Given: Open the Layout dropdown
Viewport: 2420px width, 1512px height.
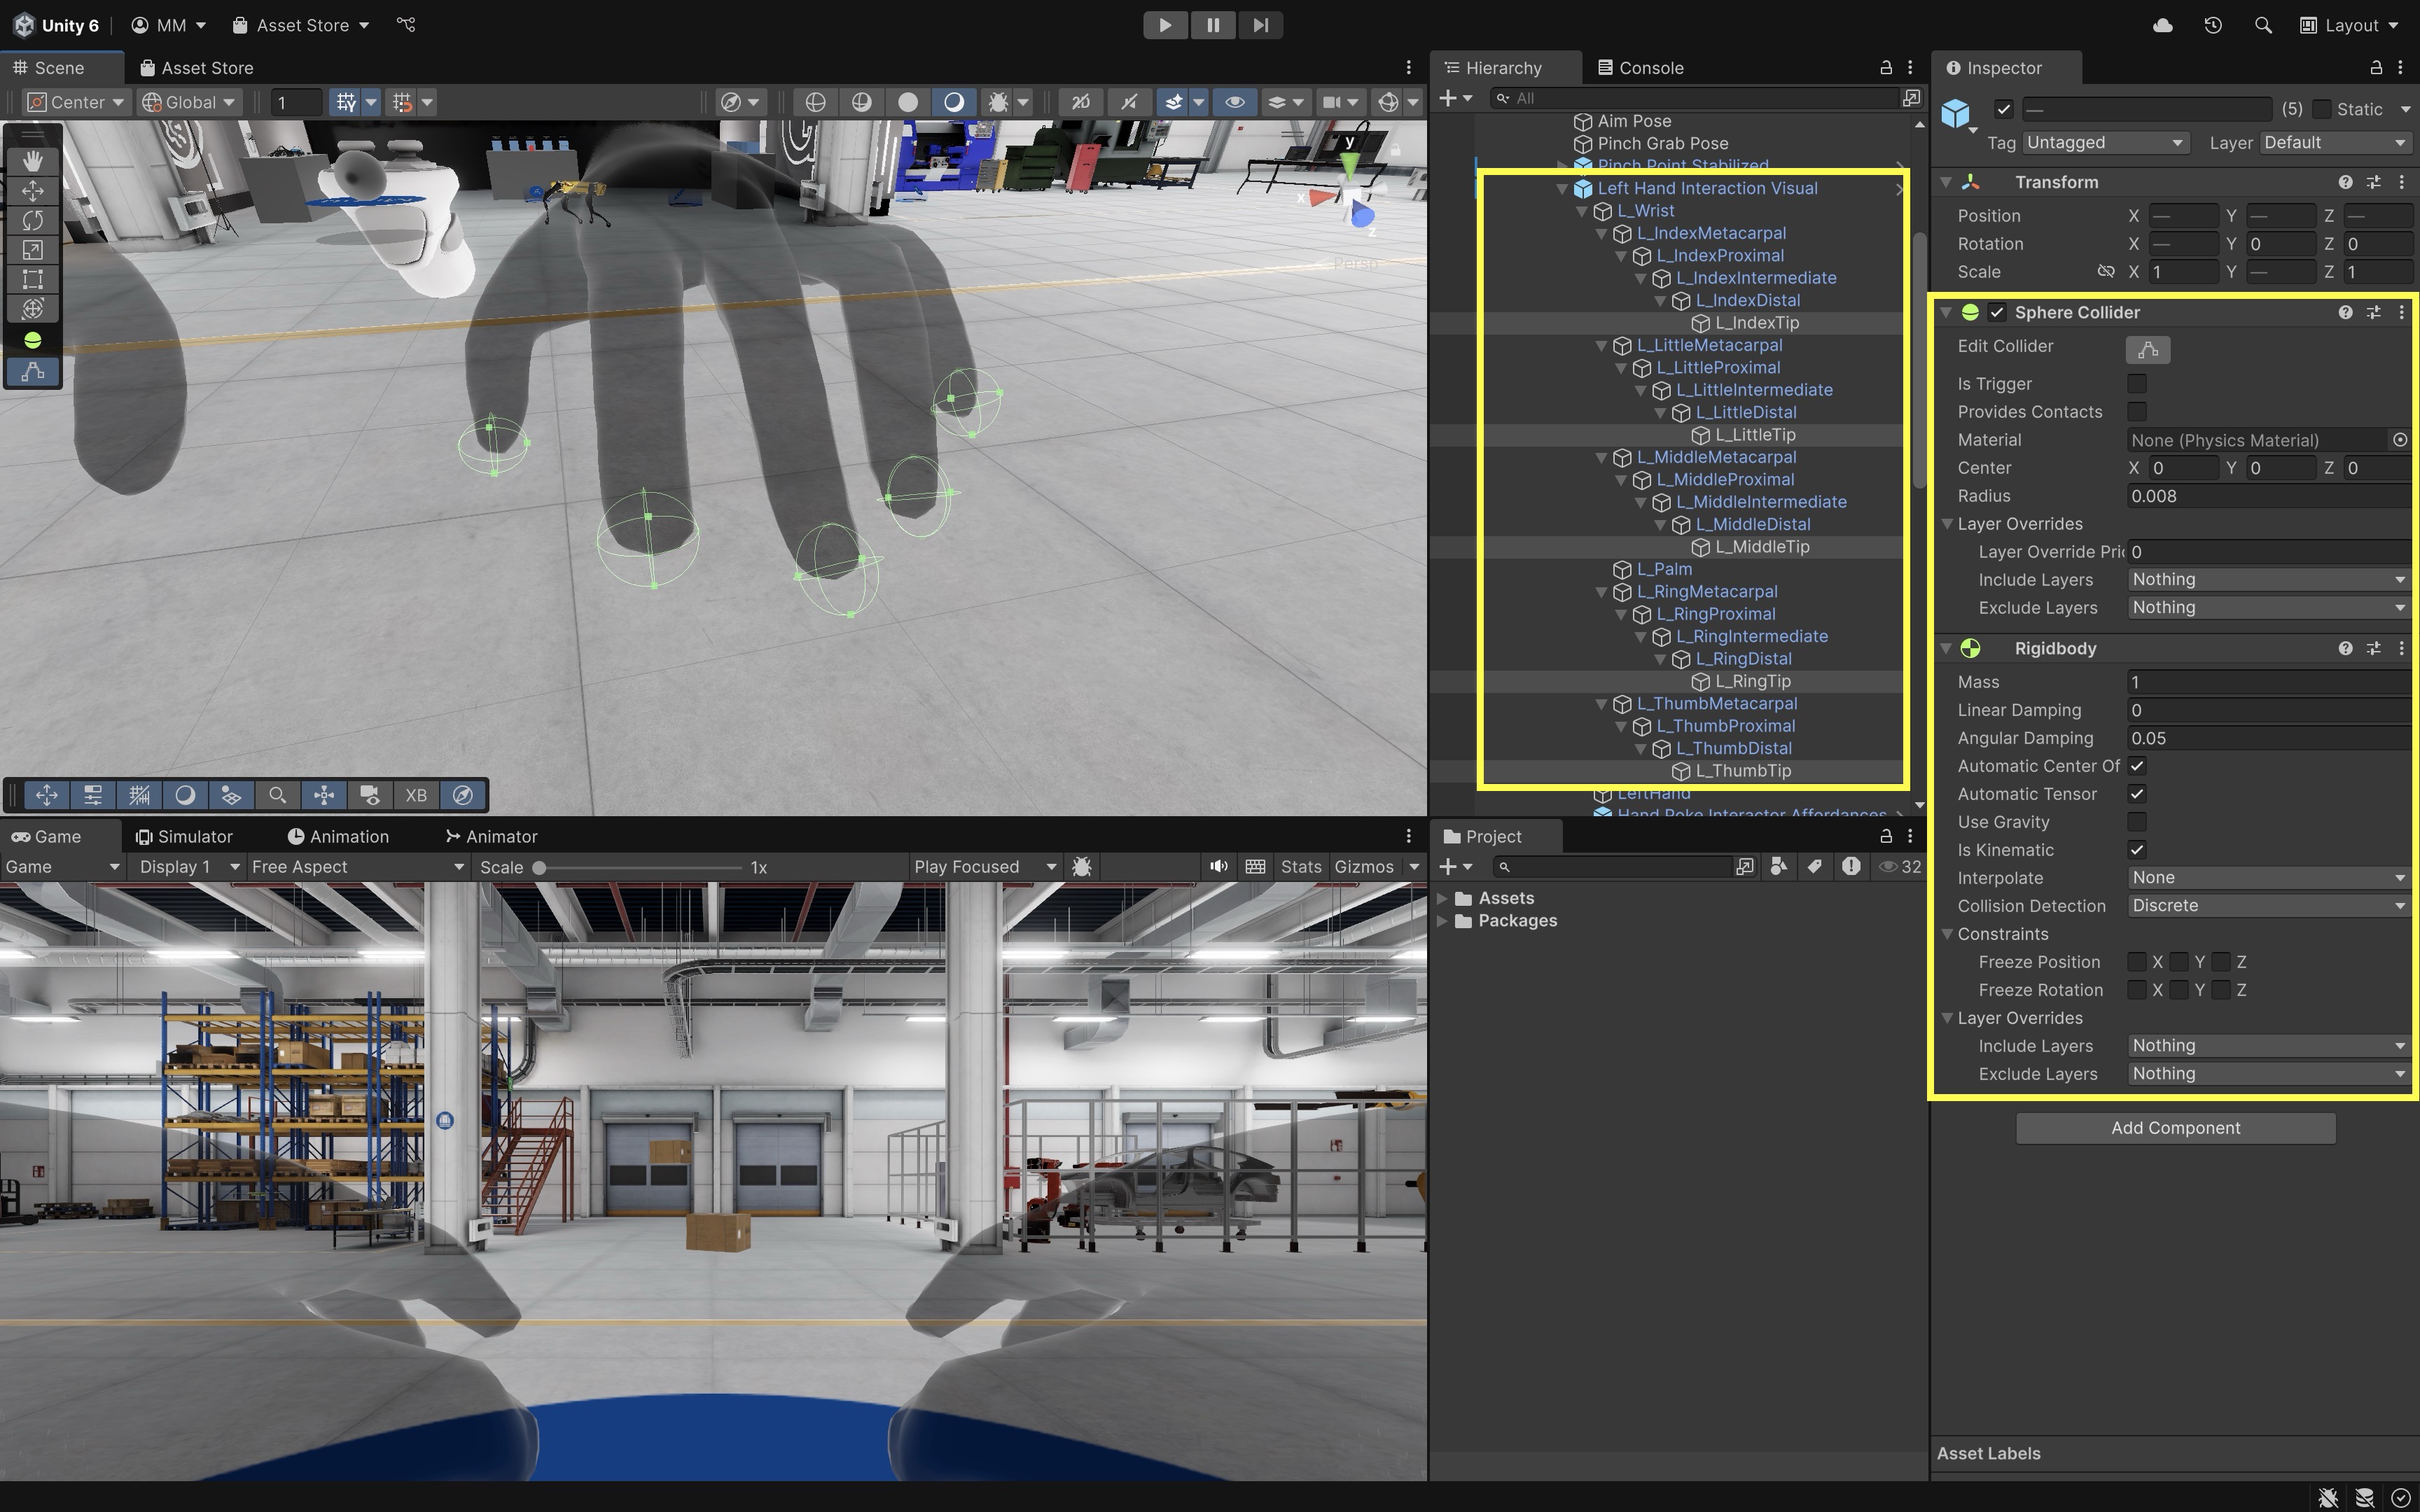Looking at the screenshot, I should (x=2349, y=25).
